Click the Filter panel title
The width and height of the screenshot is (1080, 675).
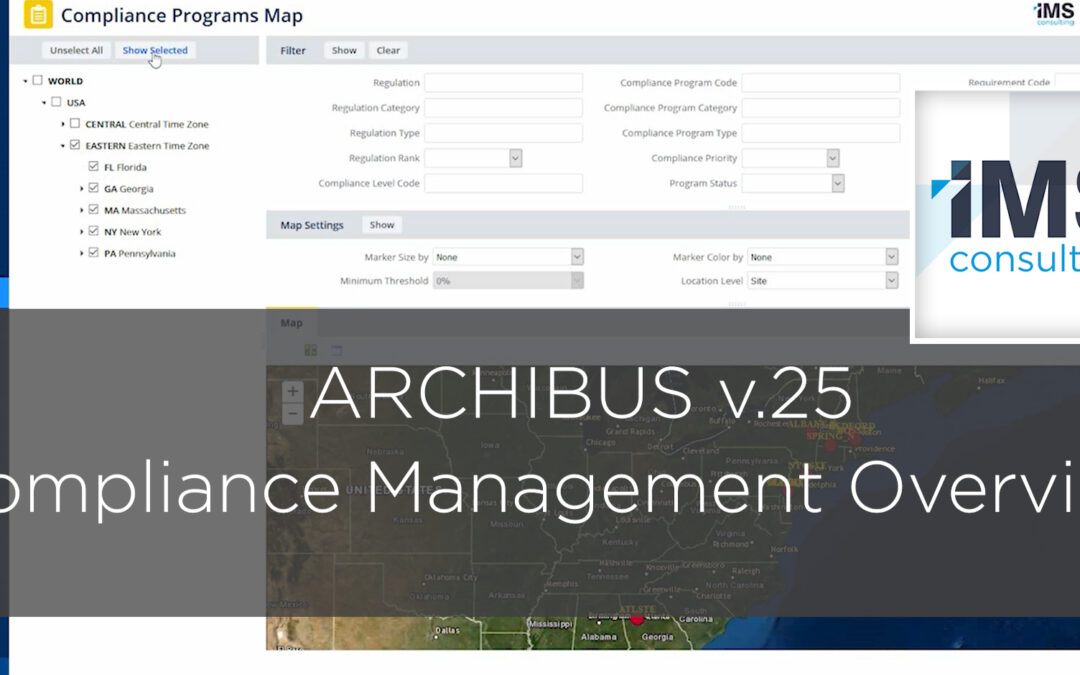point(293,50)
